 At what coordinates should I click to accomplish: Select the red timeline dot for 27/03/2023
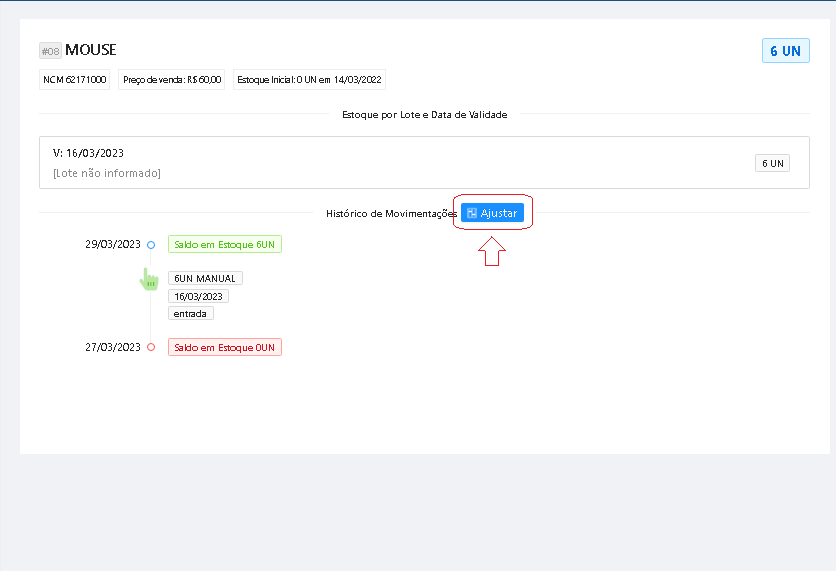click(x=151, y=347)
